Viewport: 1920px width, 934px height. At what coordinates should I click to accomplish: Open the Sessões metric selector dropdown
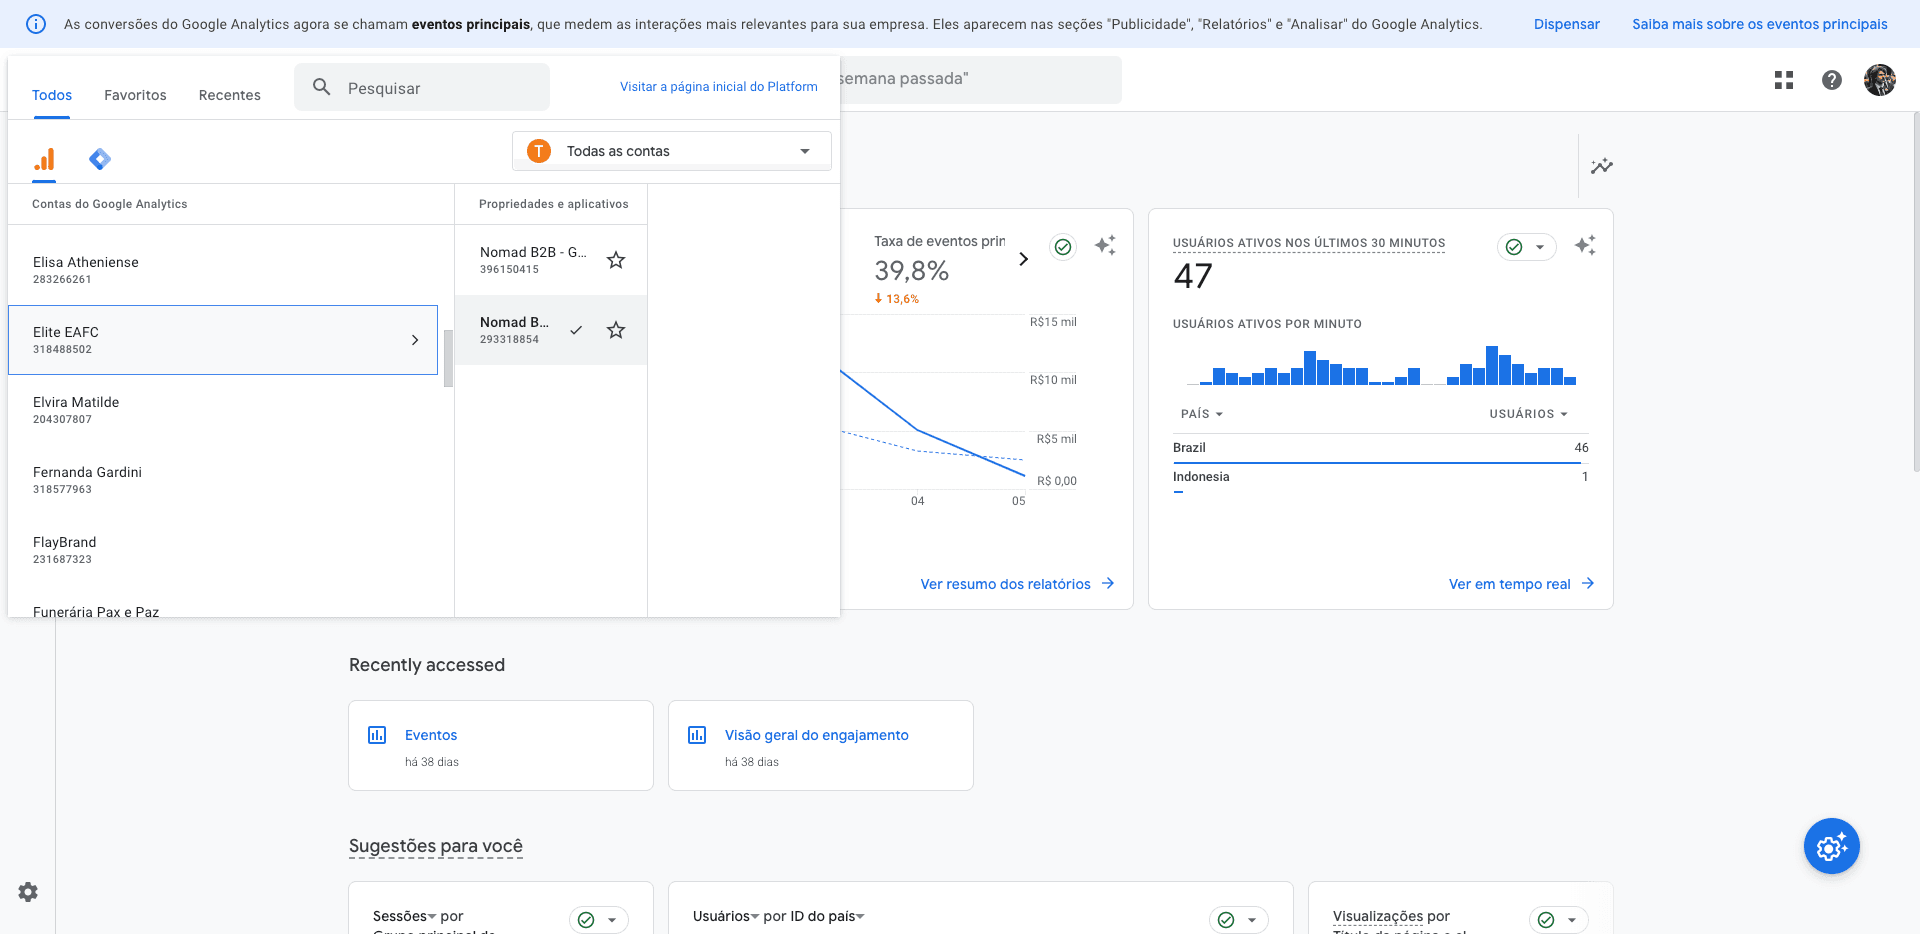point(405,916)
